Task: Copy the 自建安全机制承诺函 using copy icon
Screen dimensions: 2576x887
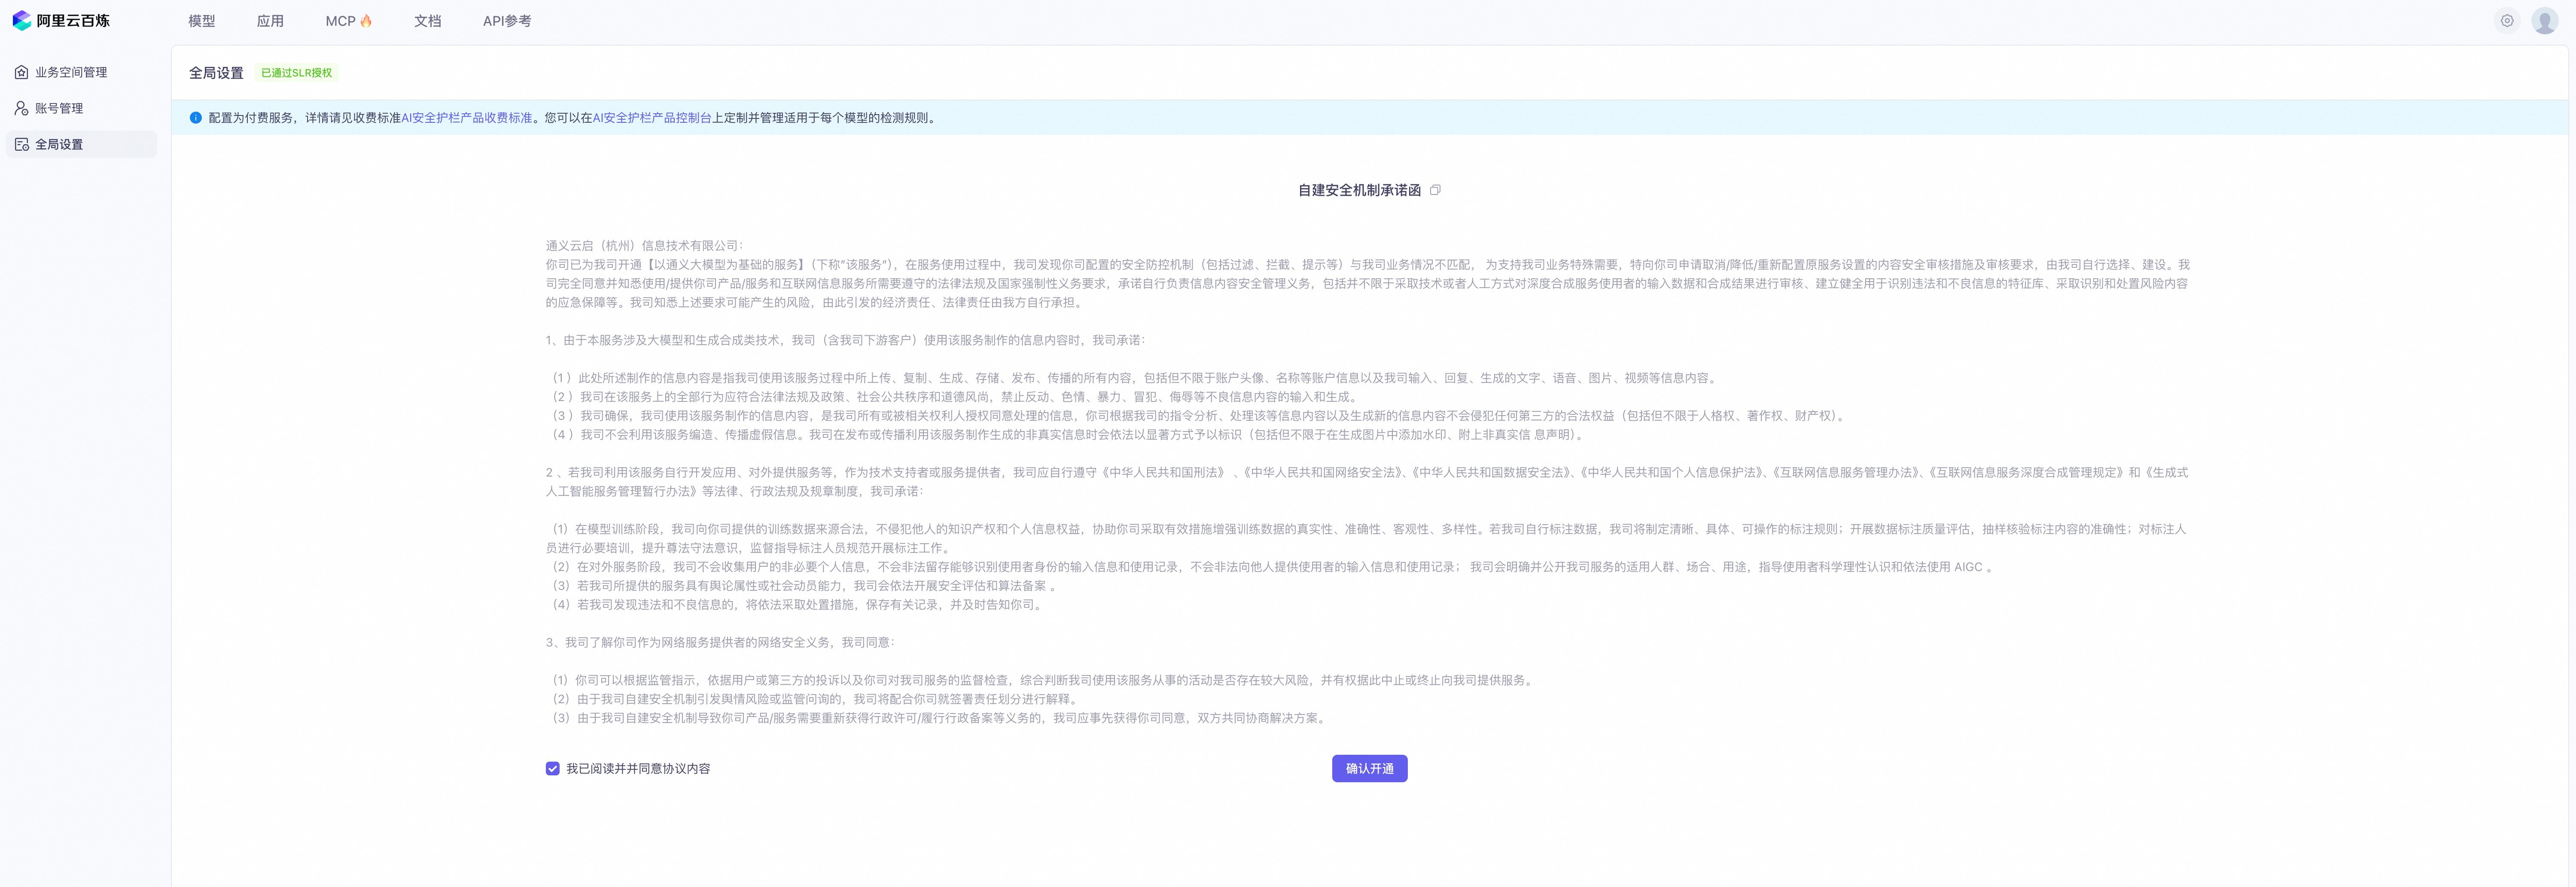Action: pyautogui.click(x=1435, y=190)
